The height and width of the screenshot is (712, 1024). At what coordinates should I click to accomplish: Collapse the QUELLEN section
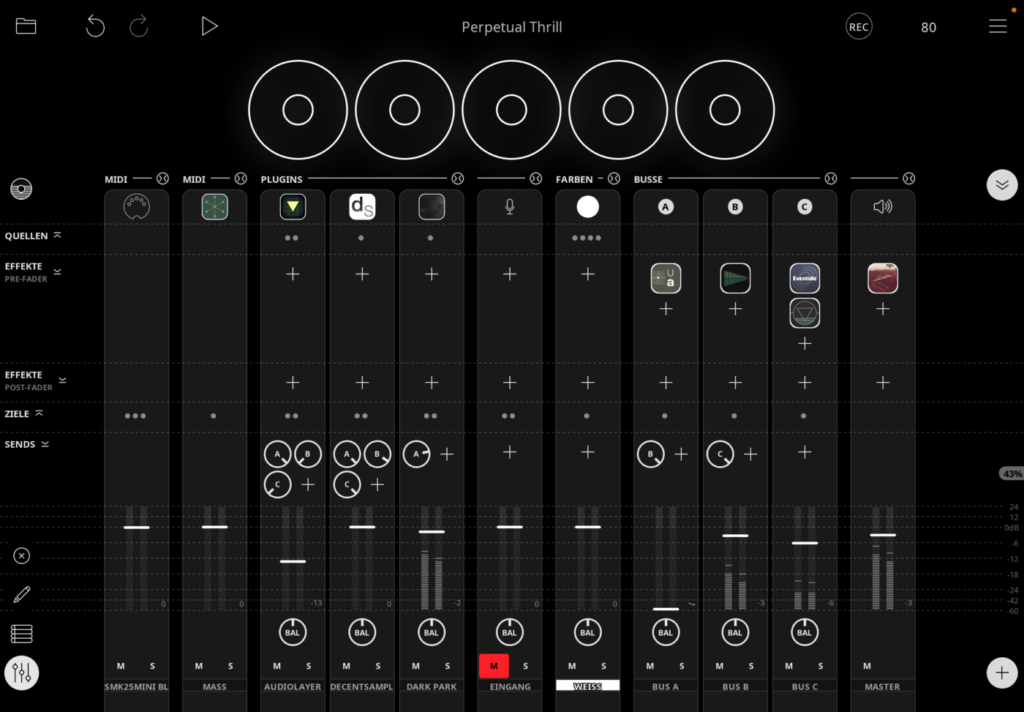click(57, 235)
